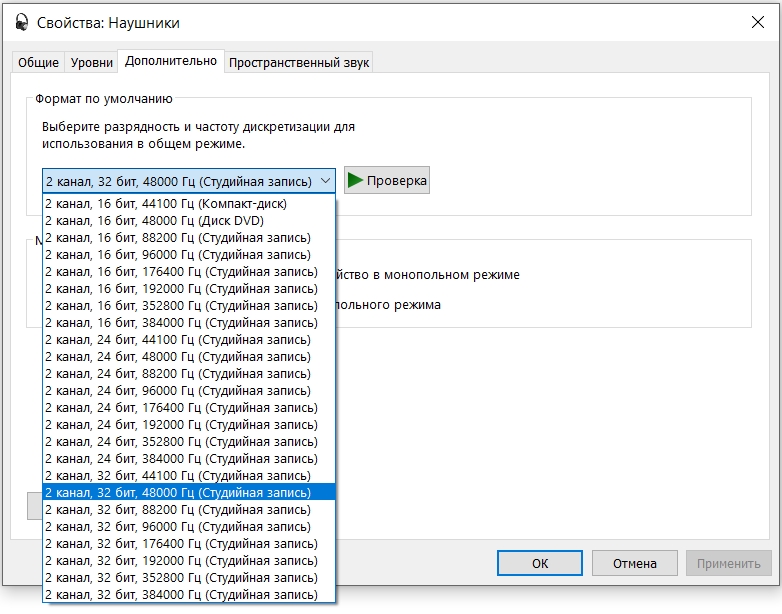Click highlighted 2 канал, 32 бит, 48000 Гц row
This screenshot has height=614, width=782.
[189, 492]
